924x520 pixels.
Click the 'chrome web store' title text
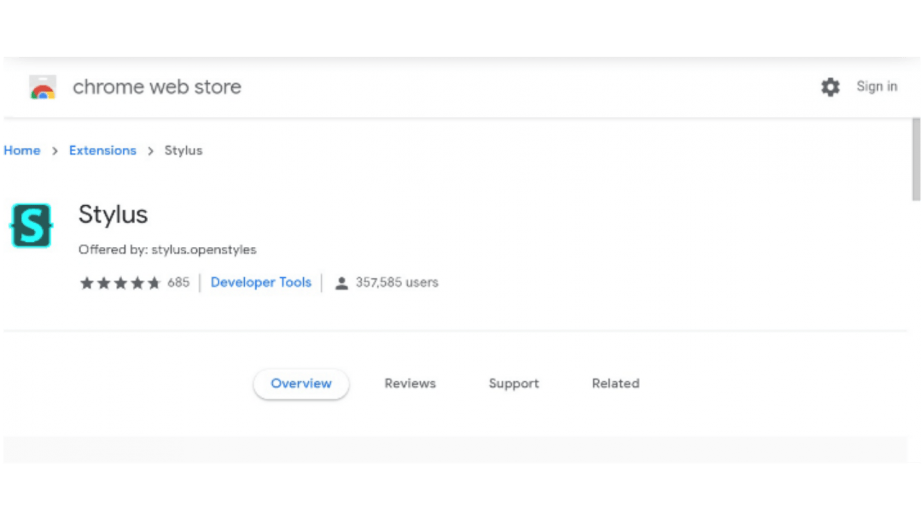[x=157, y=87]
